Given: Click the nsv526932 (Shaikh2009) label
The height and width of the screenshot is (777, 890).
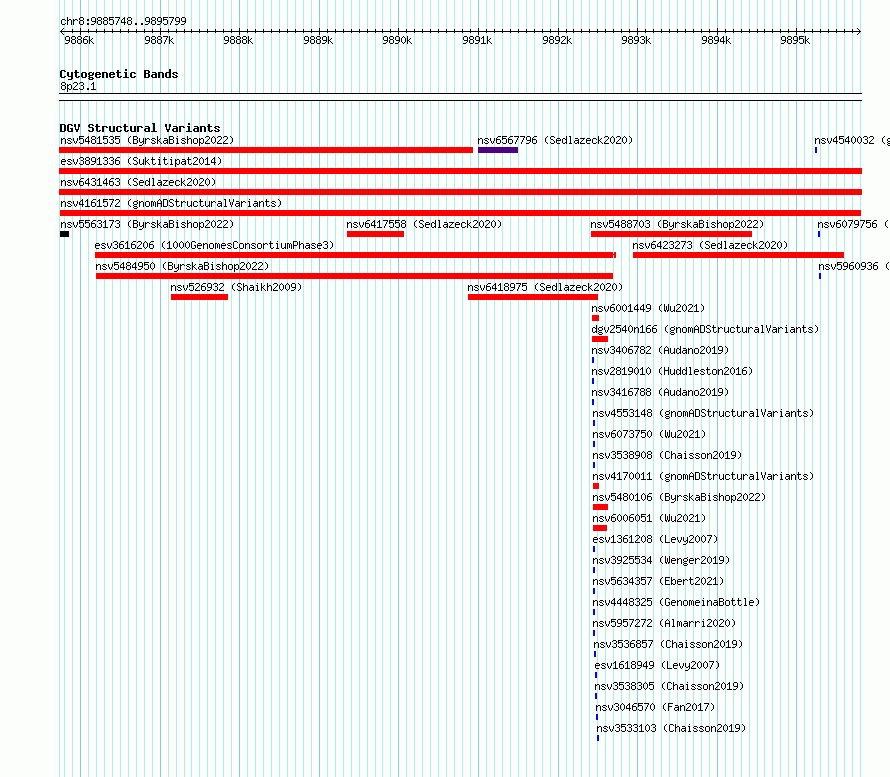Looking at the screenshot, I should [236, 287].
